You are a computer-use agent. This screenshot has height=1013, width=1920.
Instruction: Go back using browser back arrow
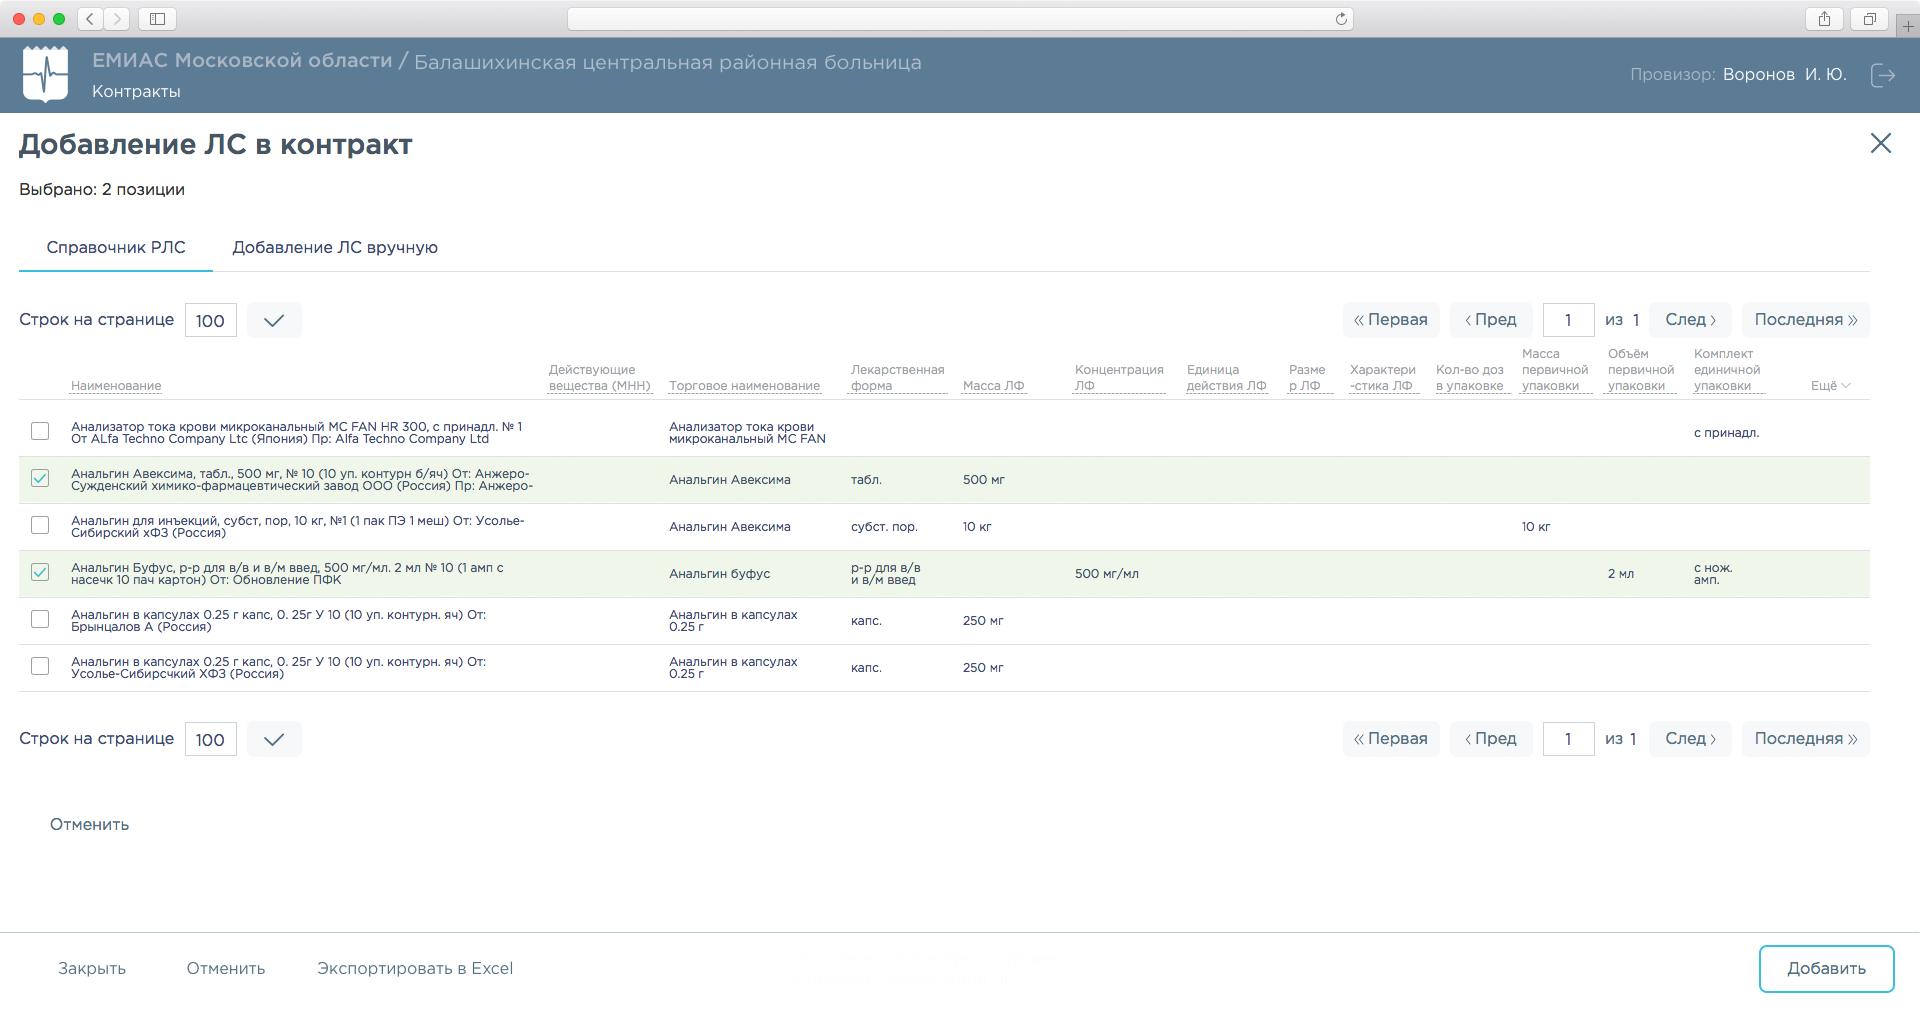(x=90, y=19)
